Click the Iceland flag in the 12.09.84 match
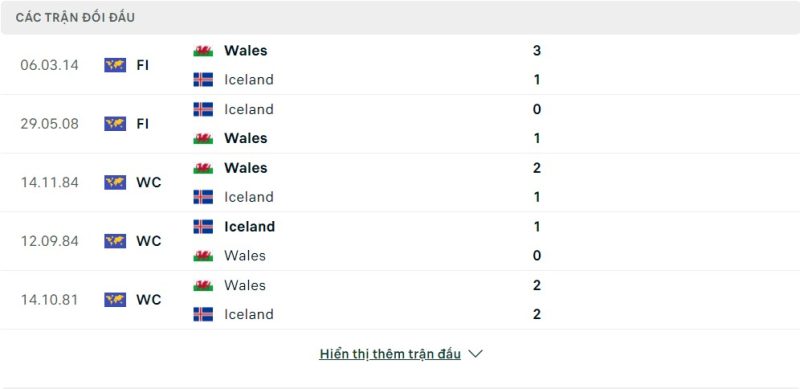Screen dimensions: 800x389 click(203, 227)
